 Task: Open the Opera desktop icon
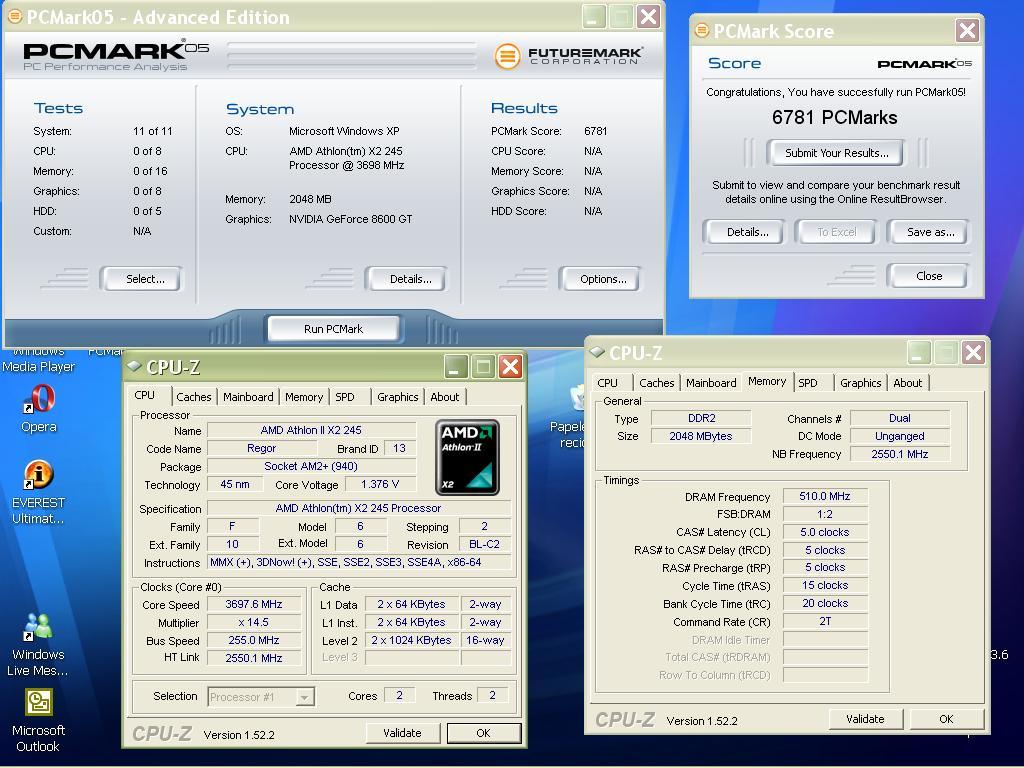(39, 408)
